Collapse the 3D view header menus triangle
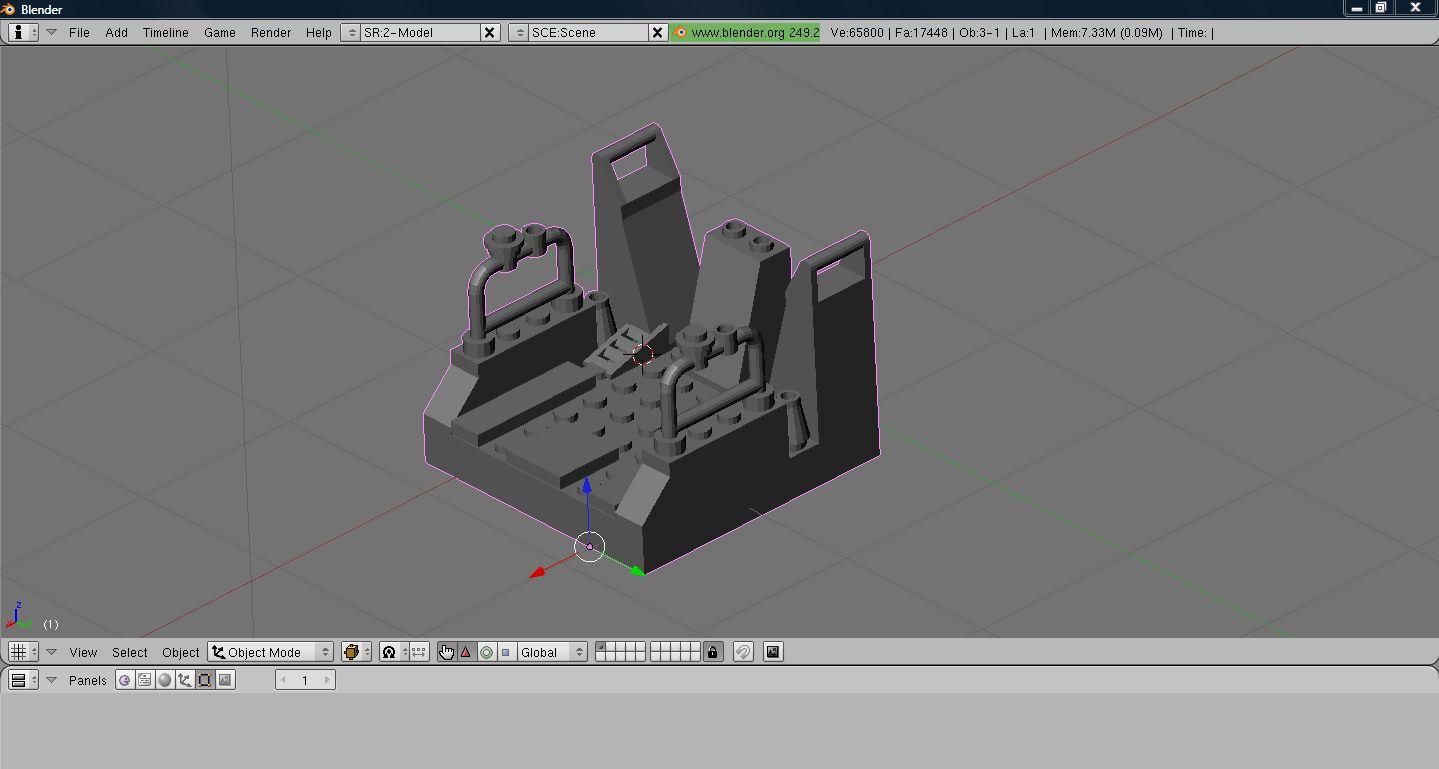This screenshot has width=1439, height=769. point(51,652)
